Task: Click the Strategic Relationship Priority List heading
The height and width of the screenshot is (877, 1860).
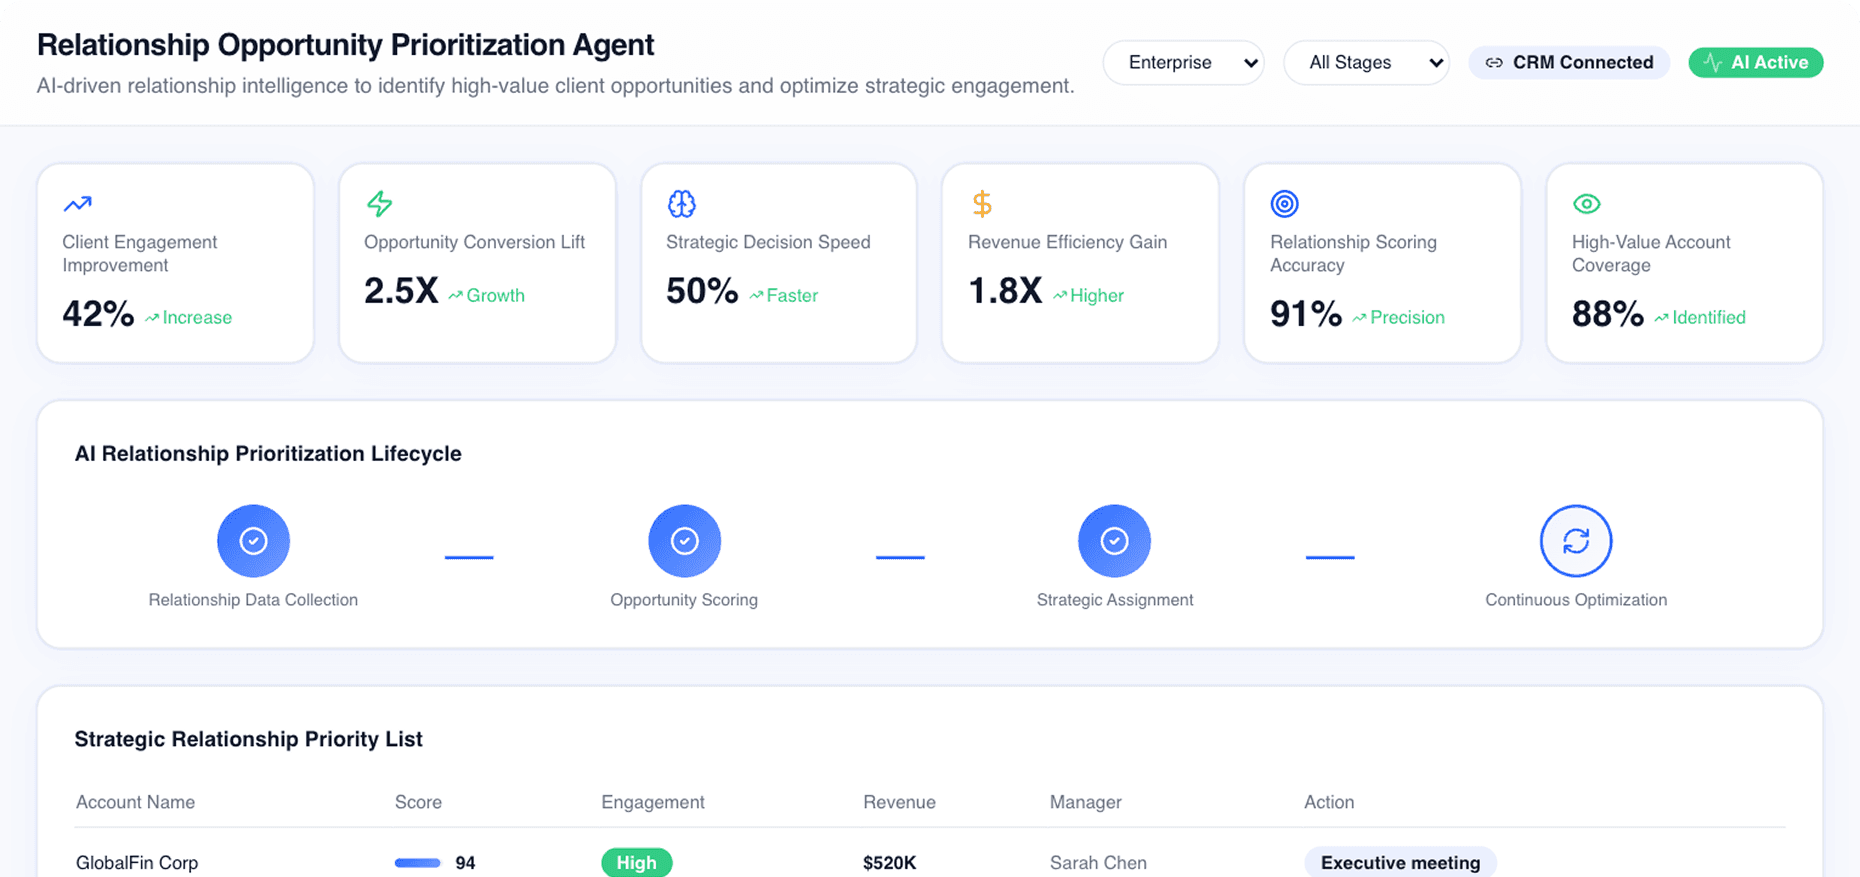Action: pos(248,739)
